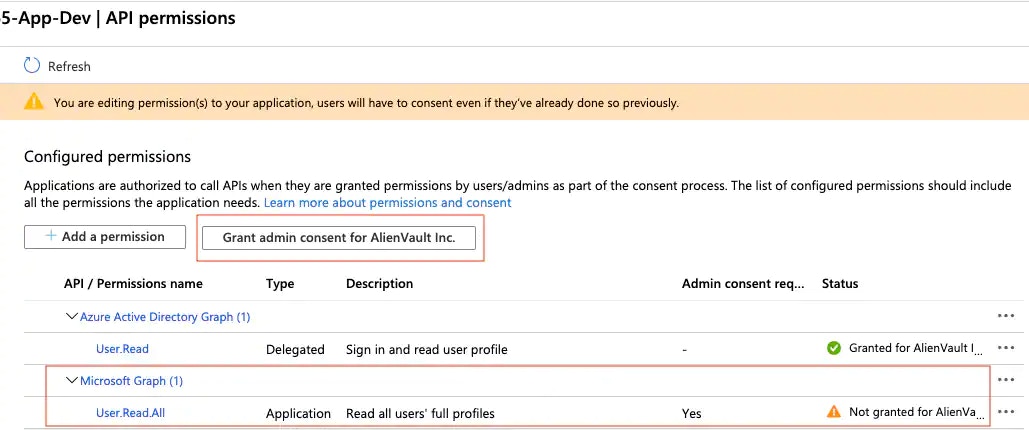Click the Description column header
Image resolution: width=1029 pixels, height=430 pixels.
(379, 284)
